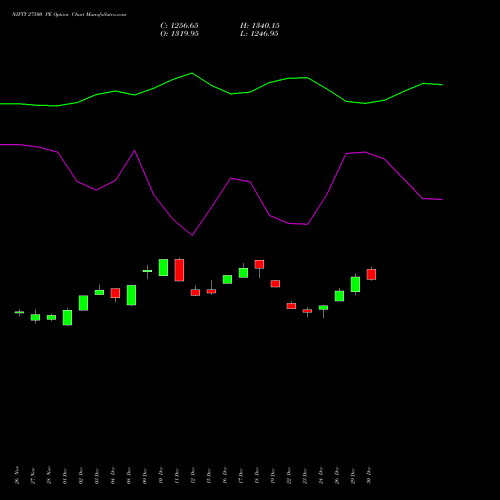Select the 01 Dec date label
This screenshot has width=500, height=500.
click(65, 476)
